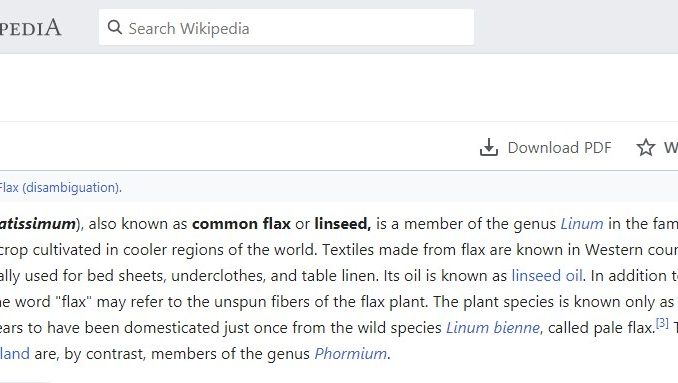Open the Linum bienne link
Screen dimensions: 678x383
point(493,328)
